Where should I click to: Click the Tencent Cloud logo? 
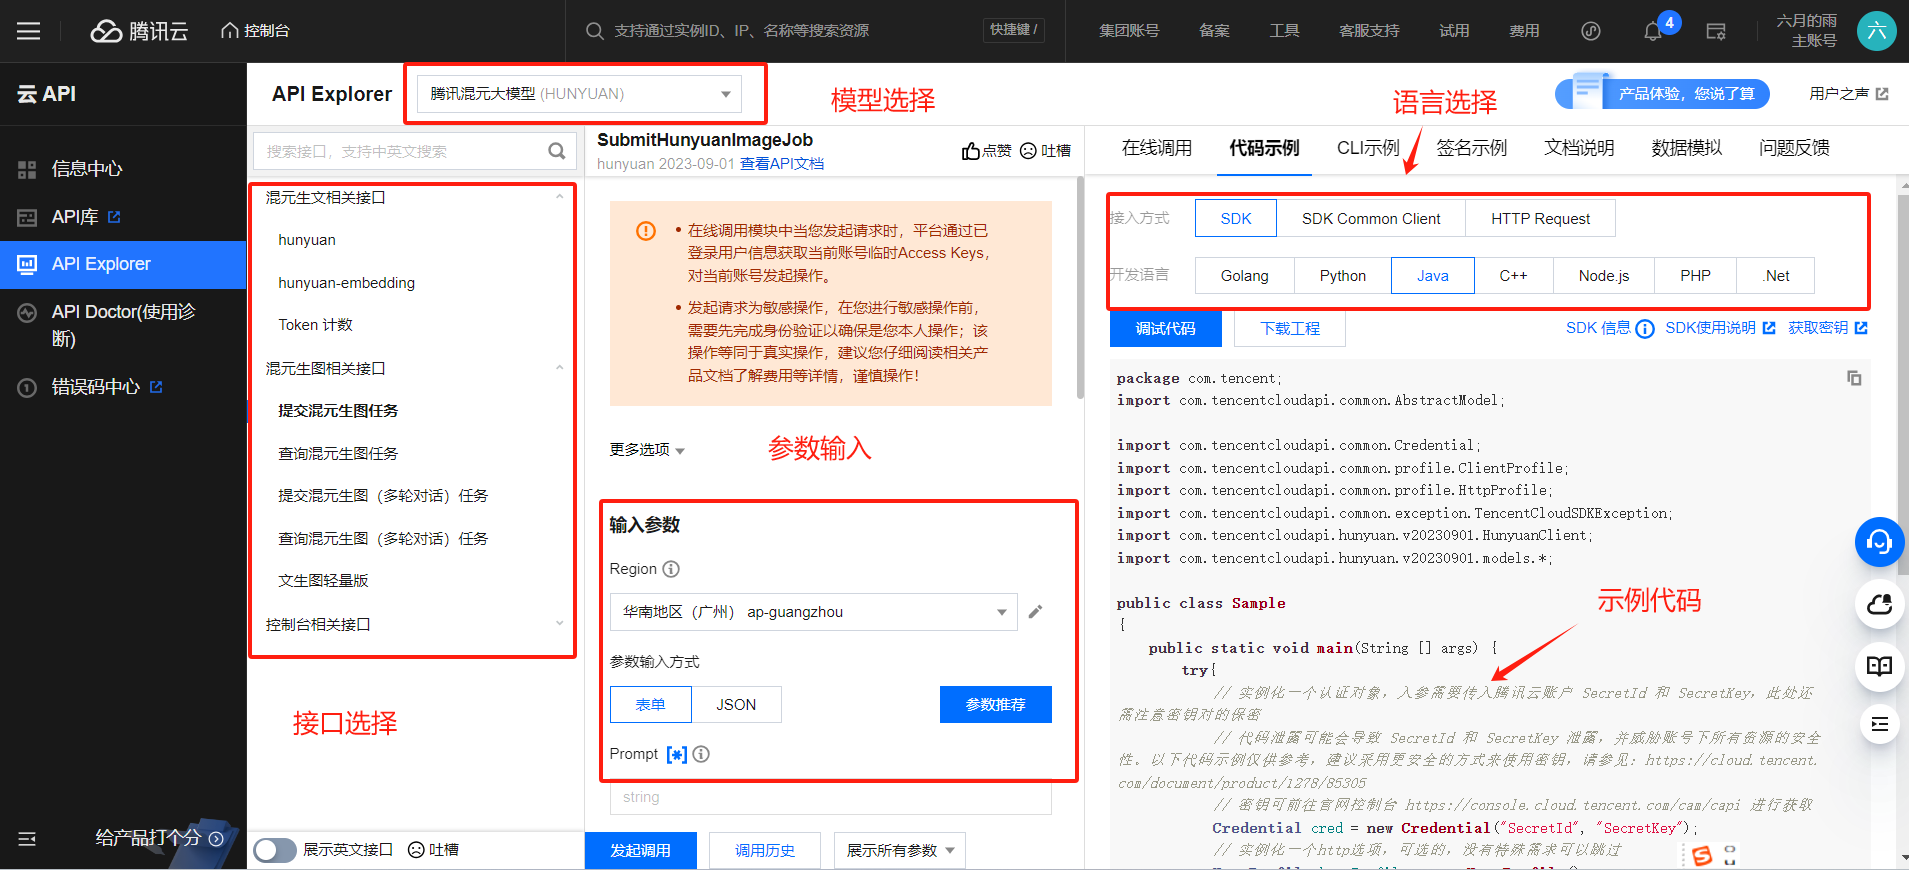139,31
